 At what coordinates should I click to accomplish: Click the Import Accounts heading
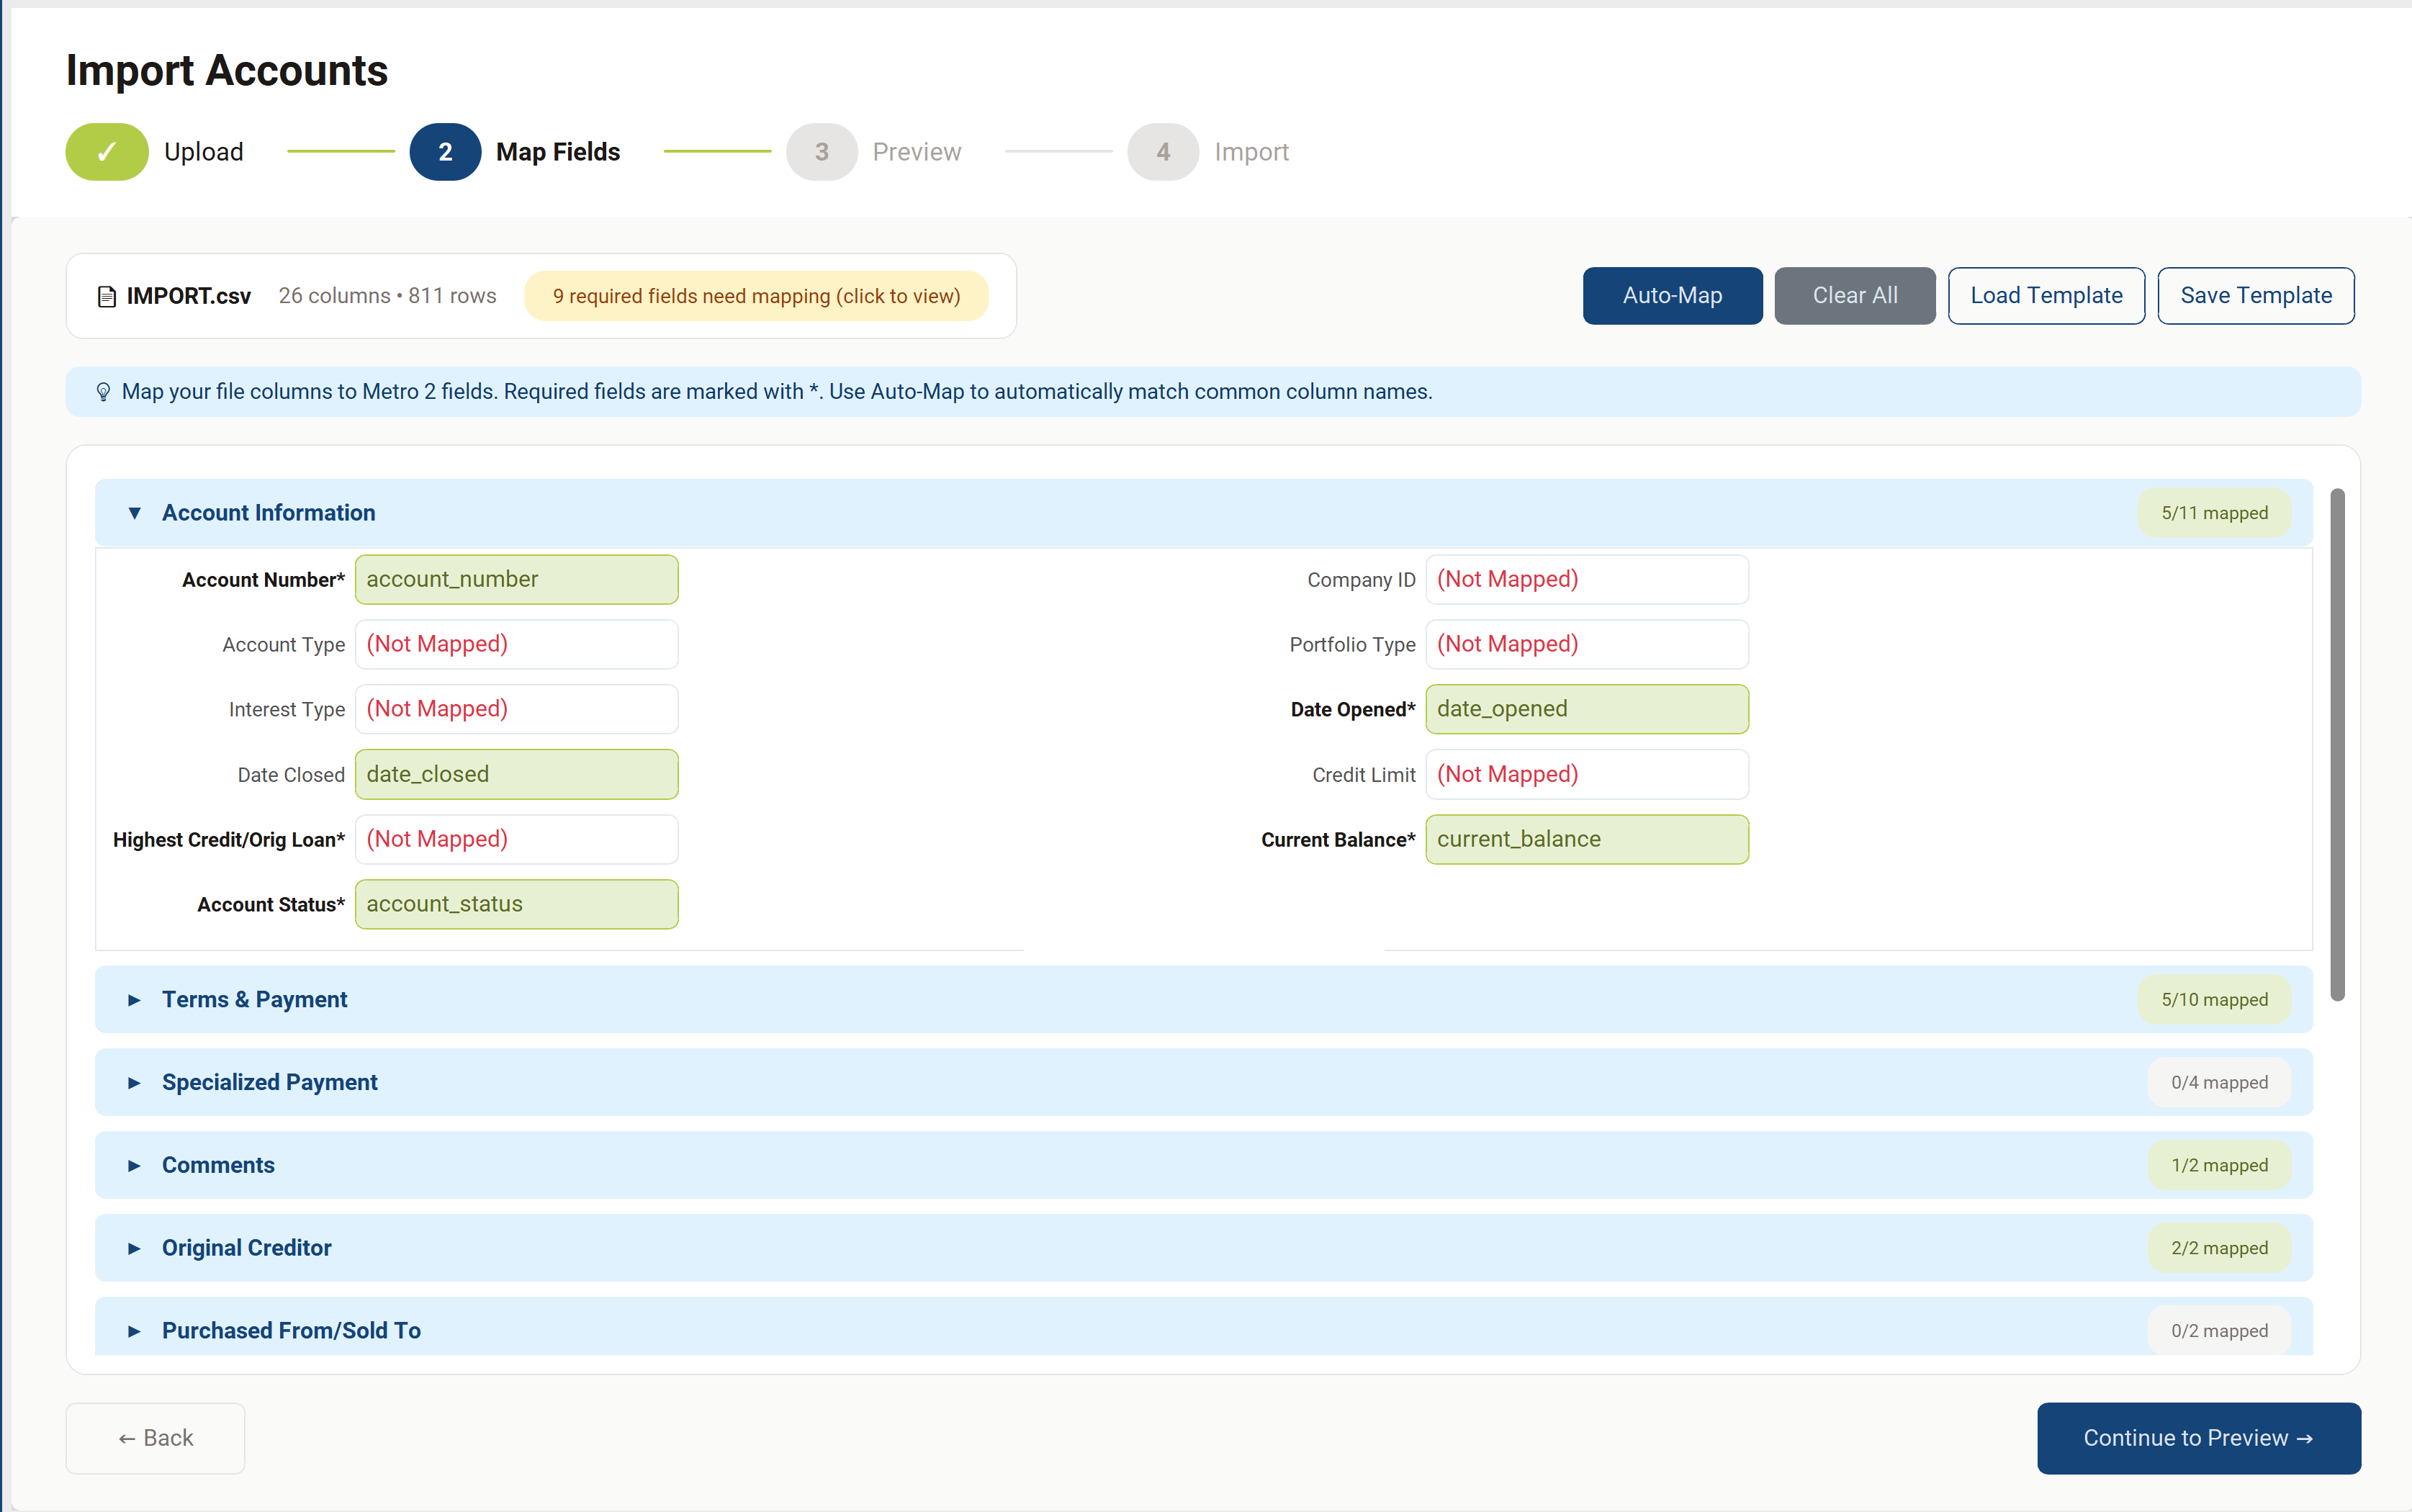227,71
